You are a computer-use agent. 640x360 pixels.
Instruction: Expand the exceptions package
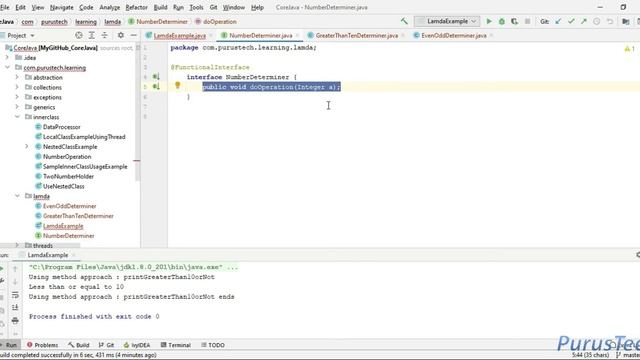(x=17, y=97)
